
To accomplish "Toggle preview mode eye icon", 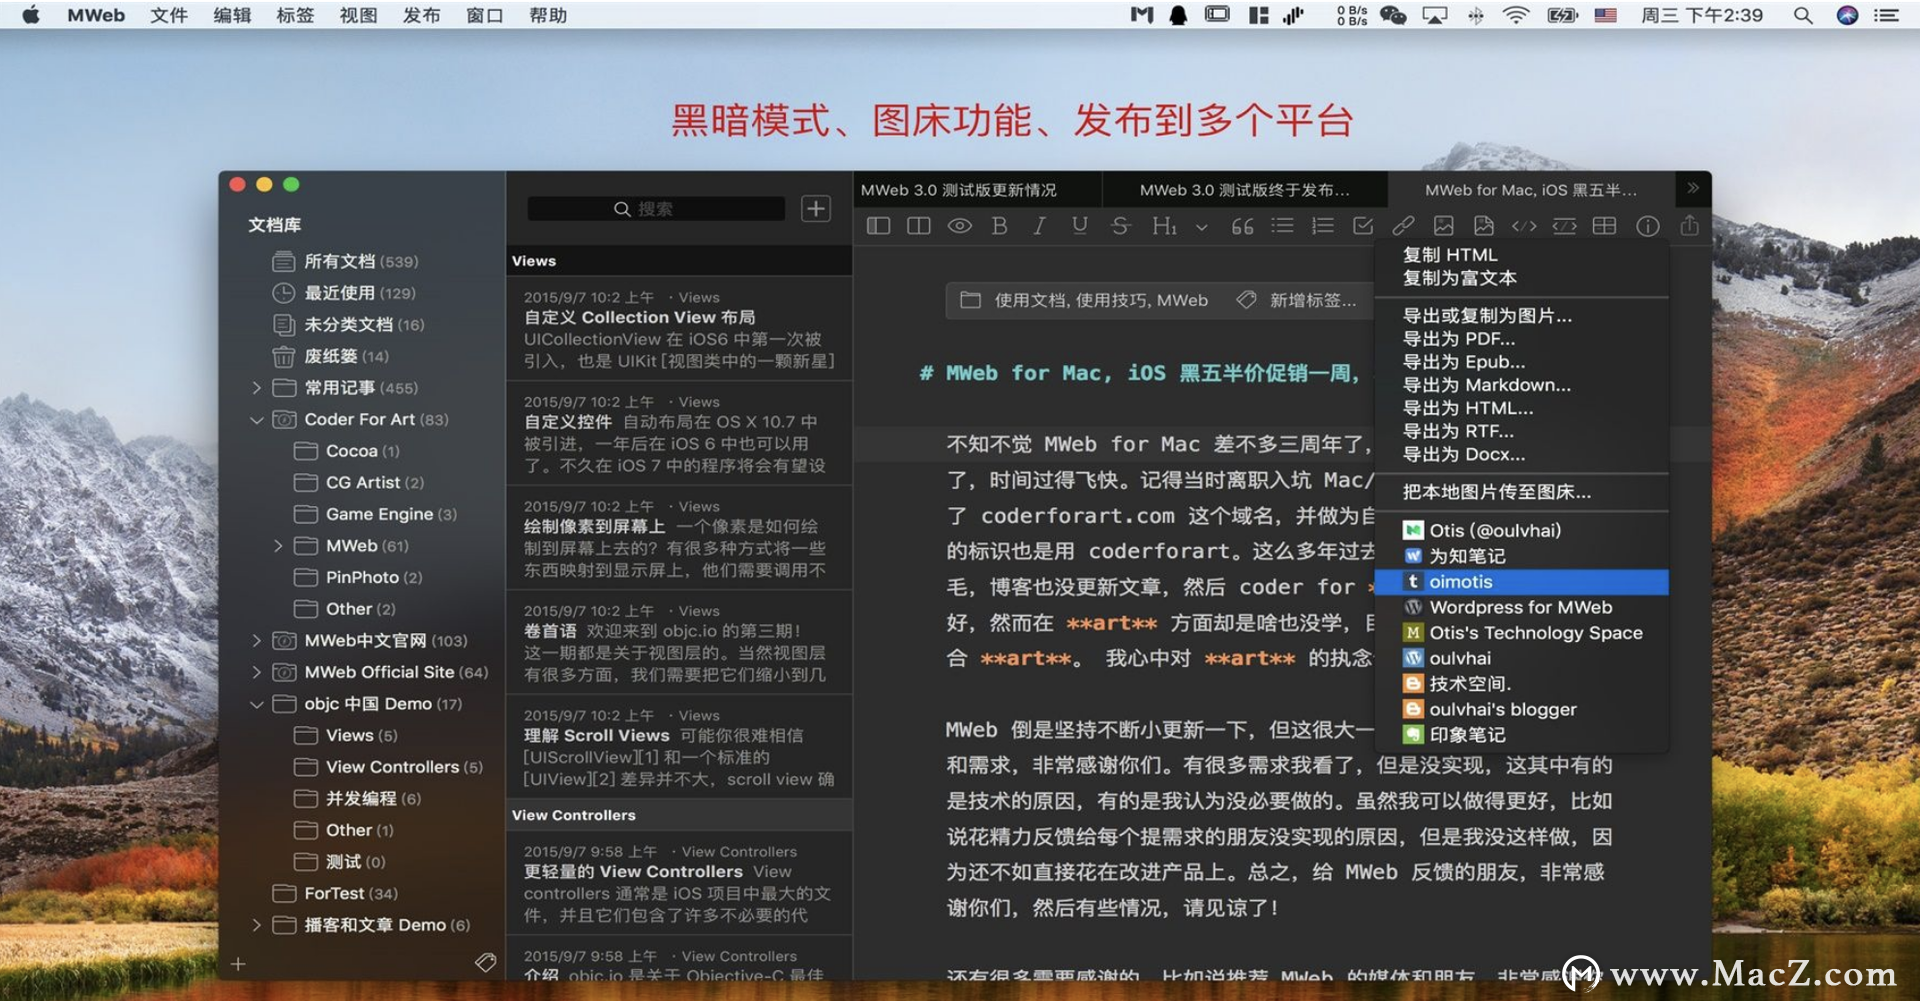I will [x=959, y=226].
